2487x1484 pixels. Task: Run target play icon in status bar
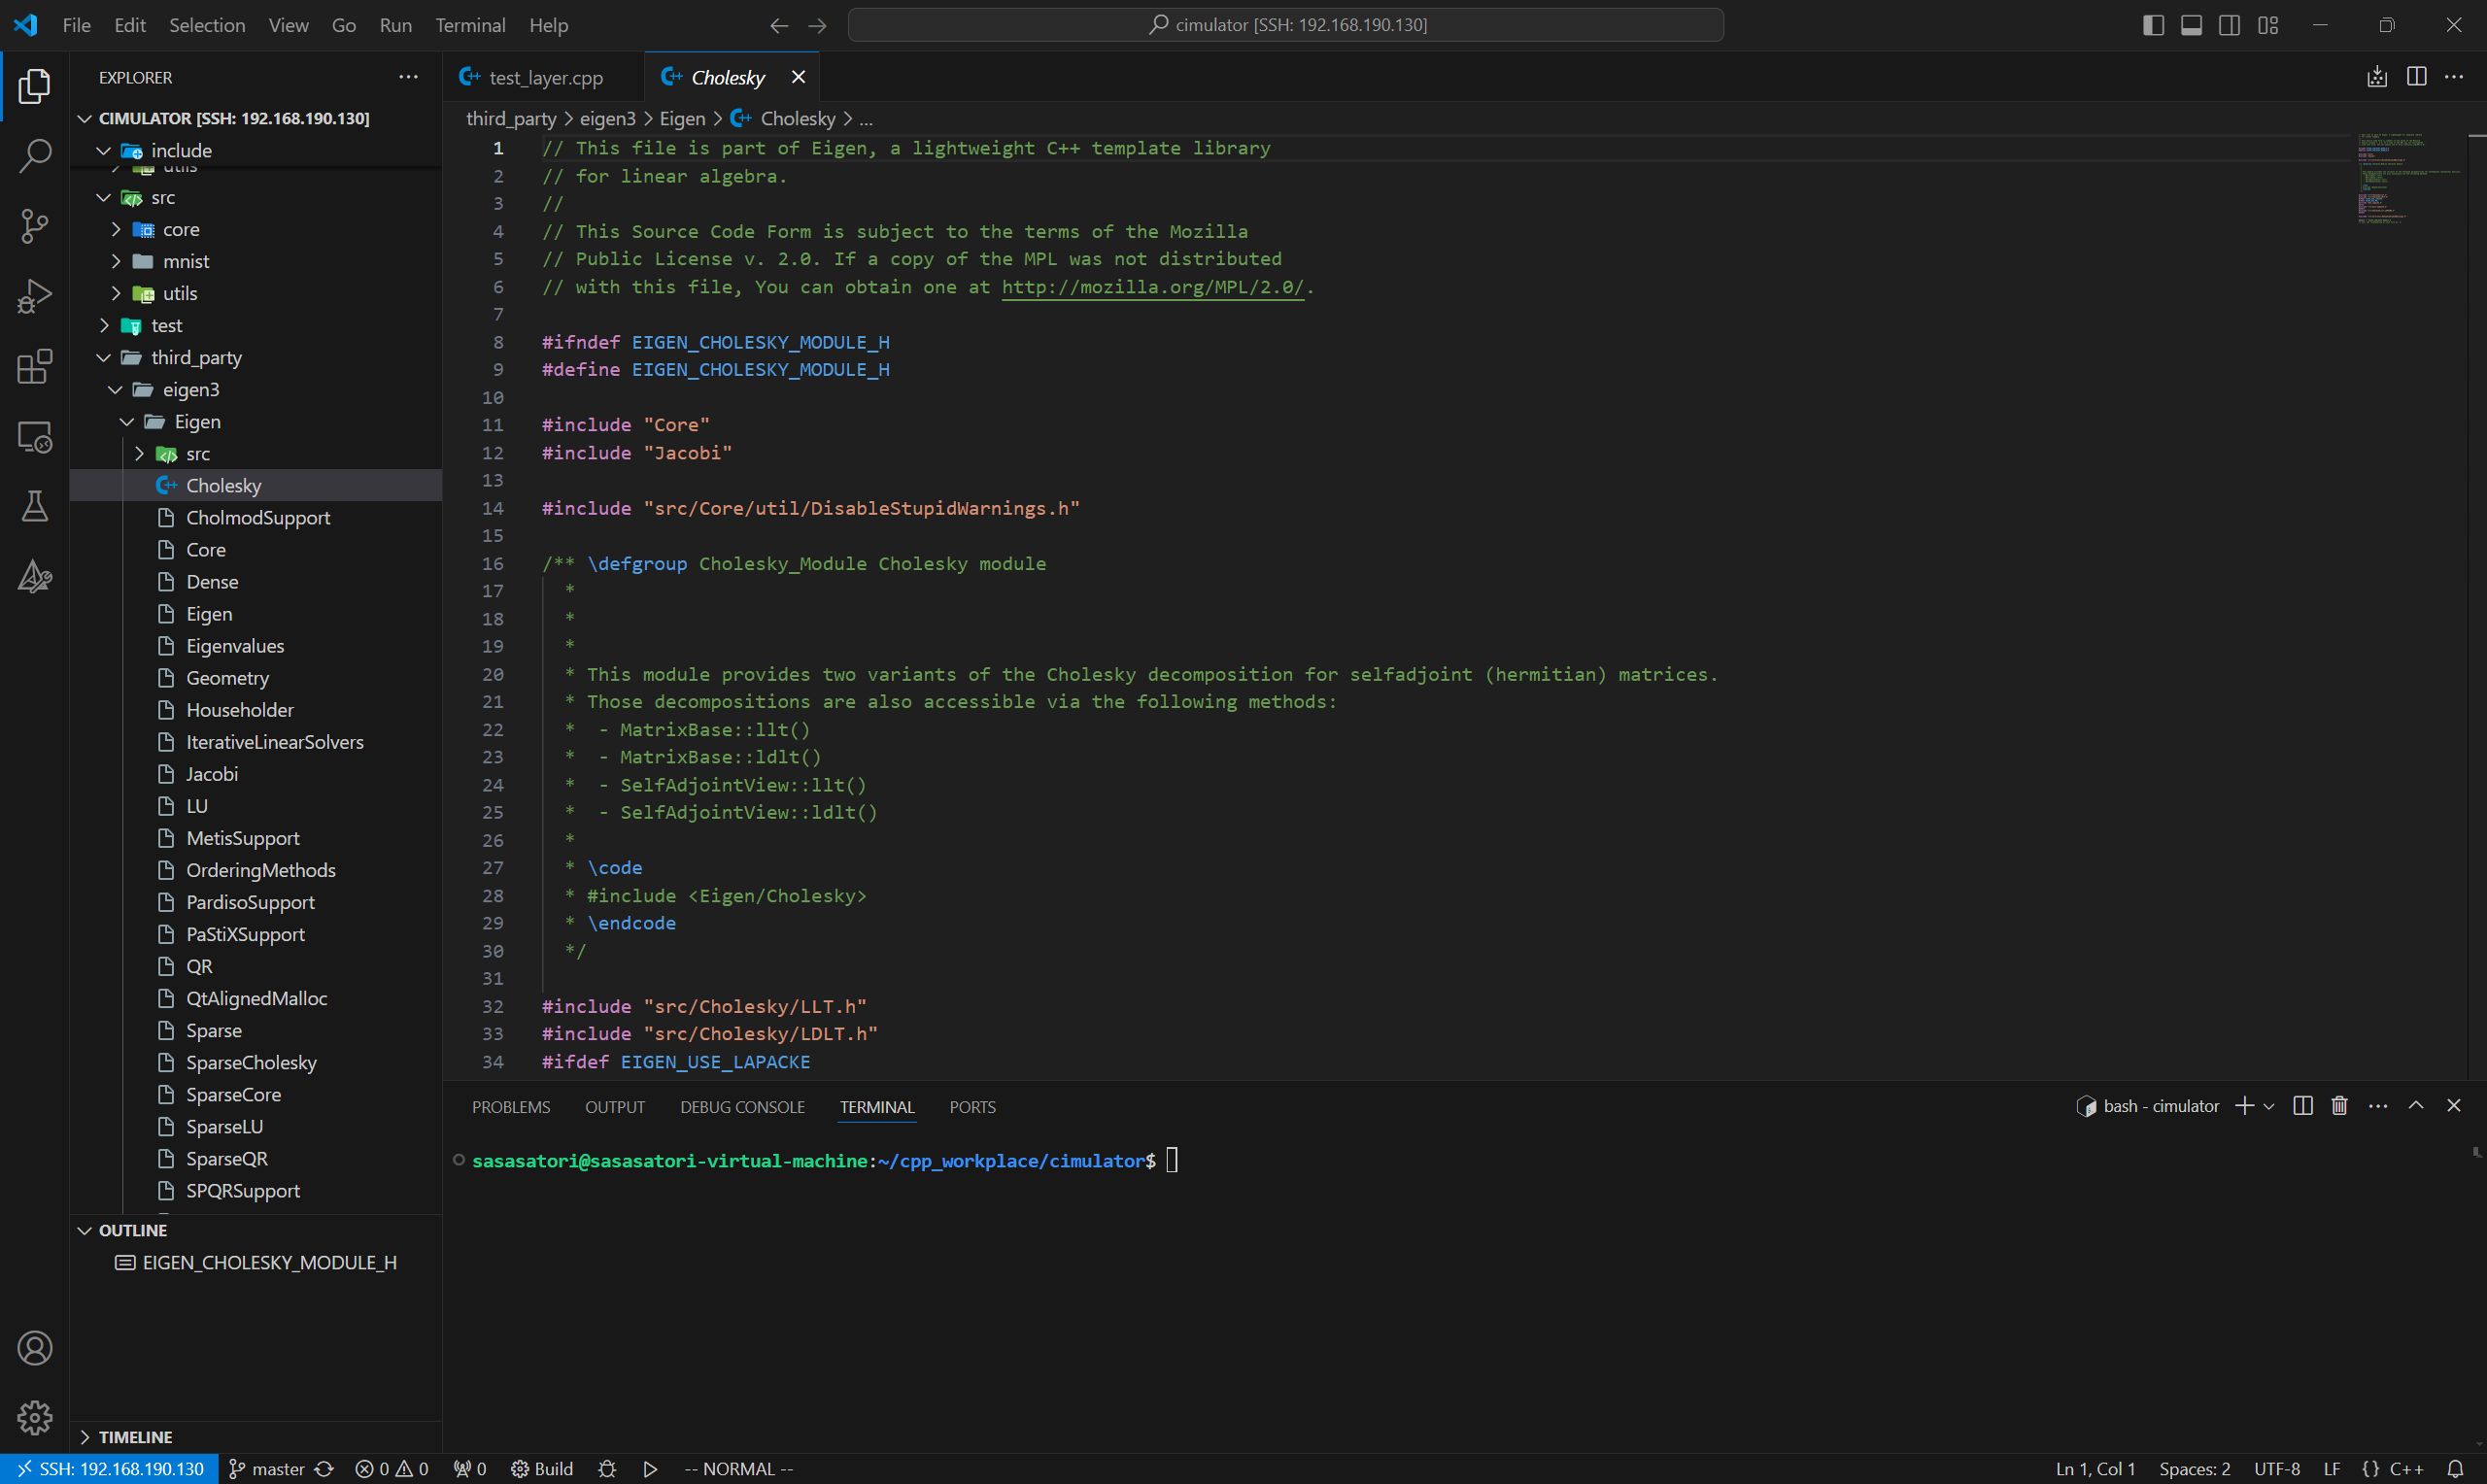tap(650, 1469)
